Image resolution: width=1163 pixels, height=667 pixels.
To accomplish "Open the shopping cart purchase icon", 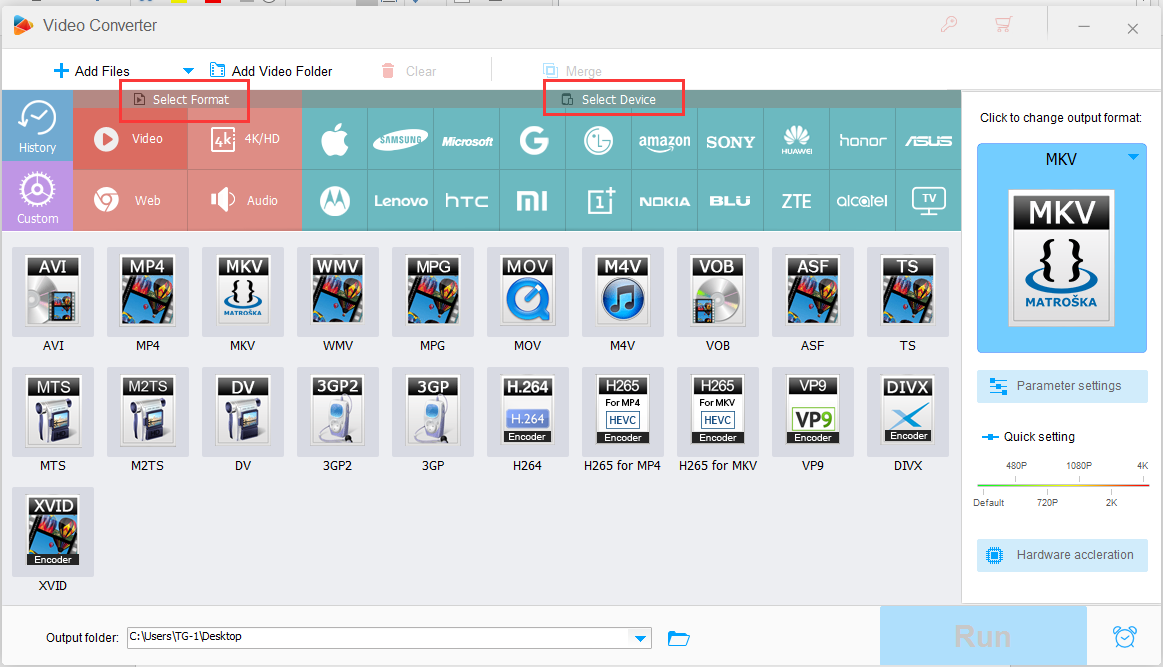I will 1004,25.
